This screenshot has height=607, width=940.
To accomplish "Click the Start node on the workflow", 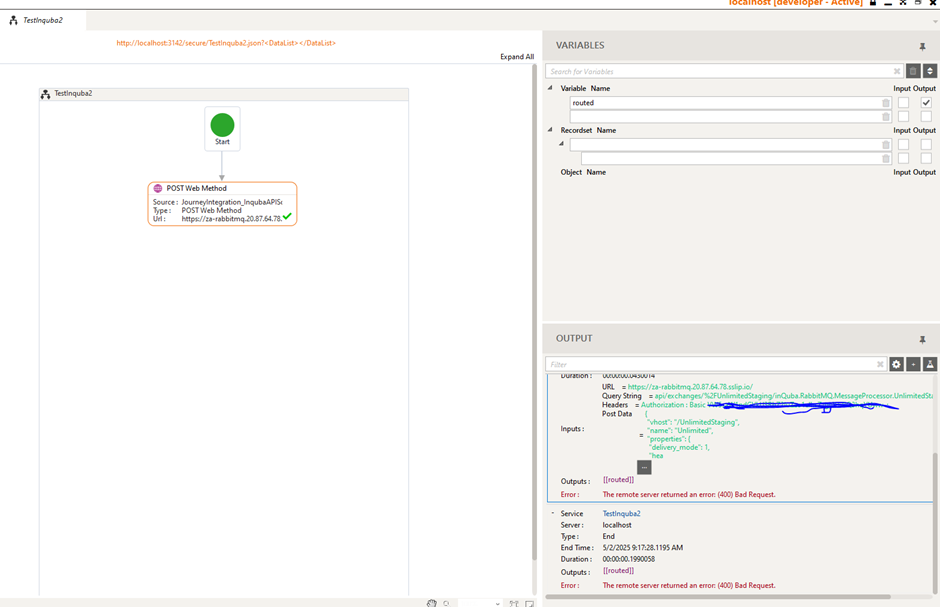I will tap(222, 129).
